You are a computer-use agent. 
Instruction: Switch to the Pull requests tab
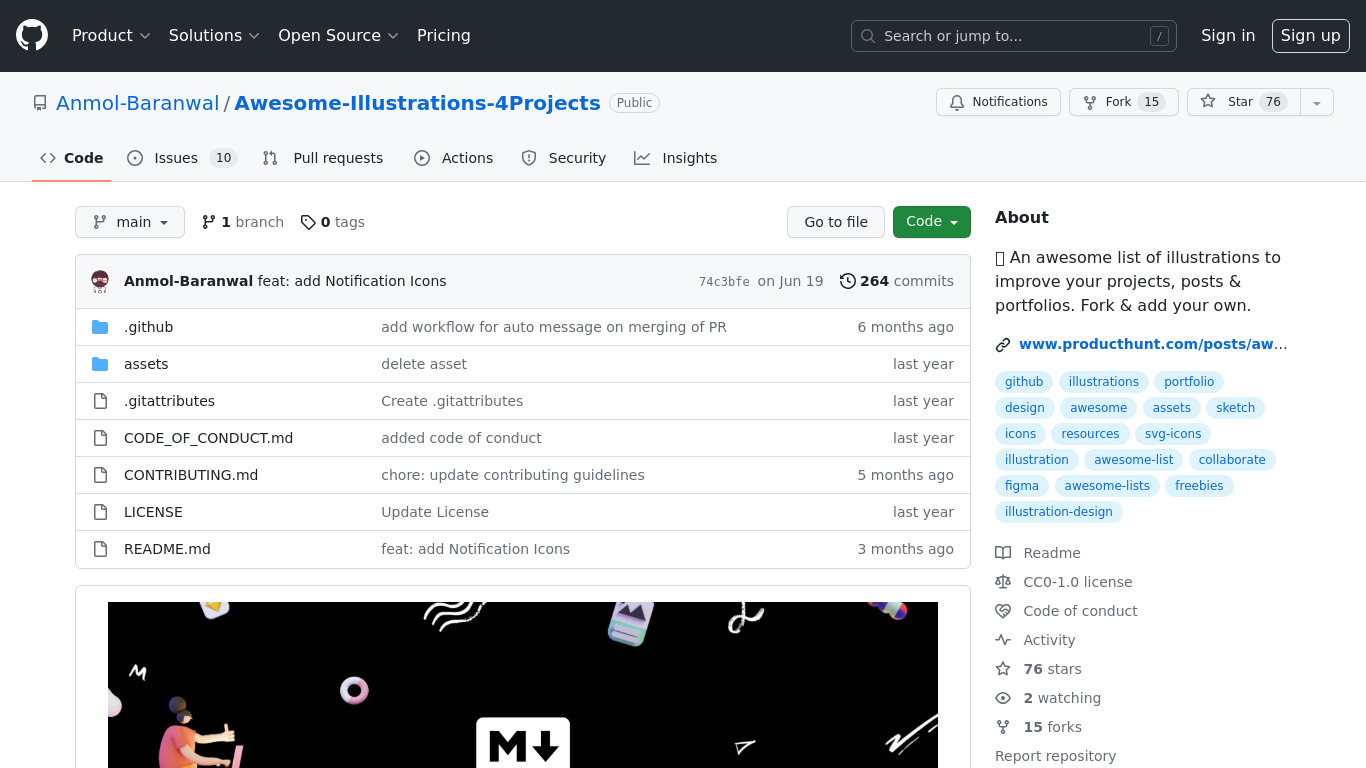pos(323,158)
